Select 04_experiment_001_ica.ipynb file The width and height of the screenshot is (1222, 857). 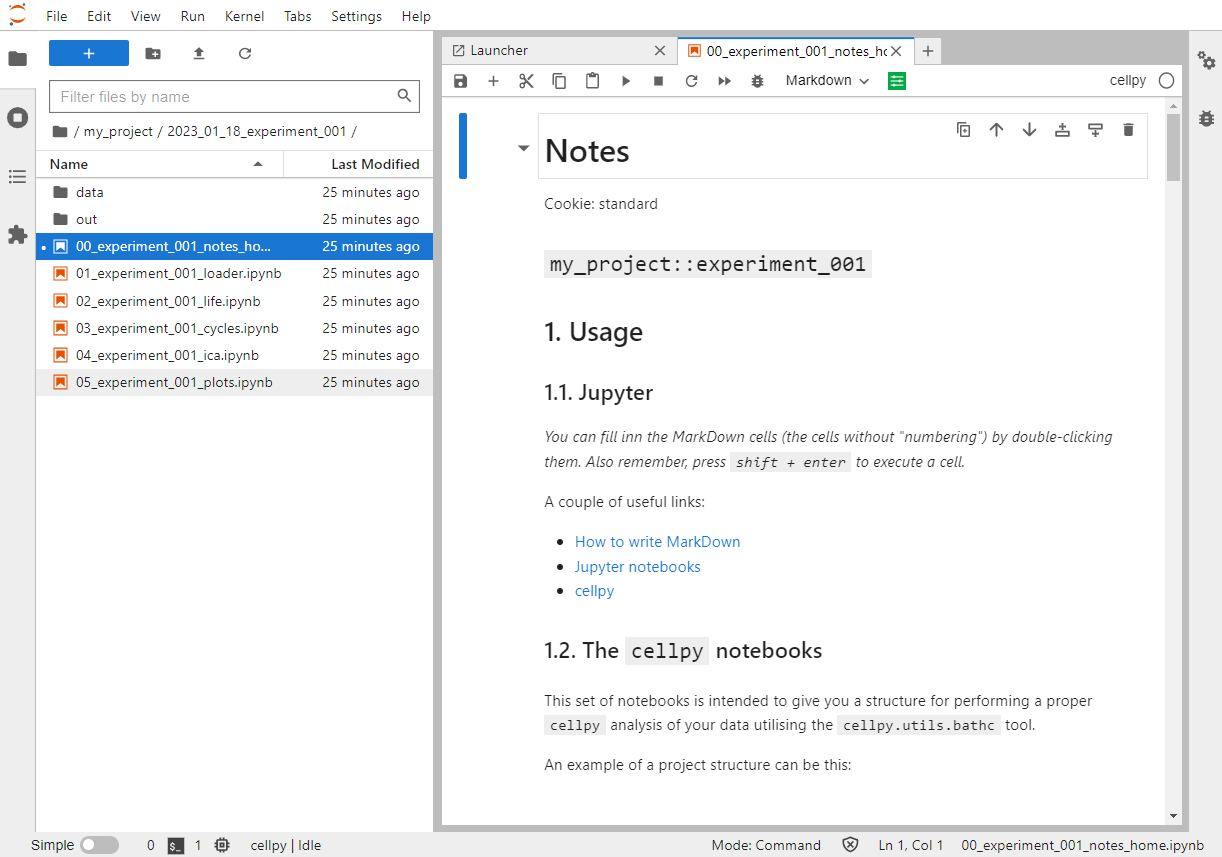point(234,355)
